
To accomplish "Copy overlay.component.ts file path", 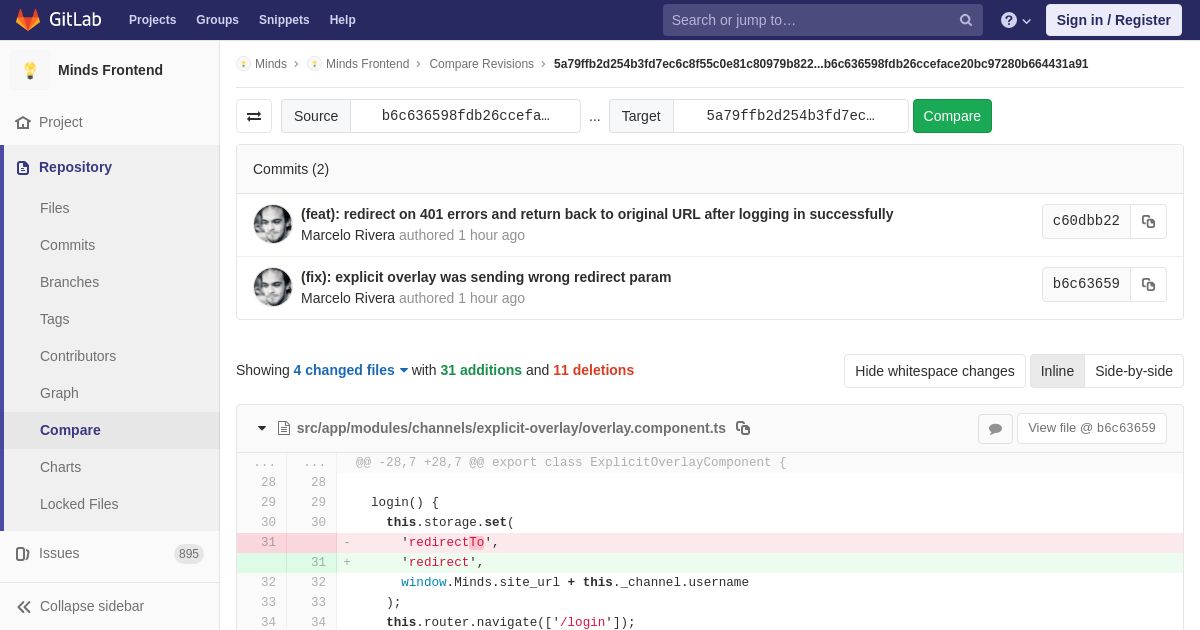I will [743, 428].
